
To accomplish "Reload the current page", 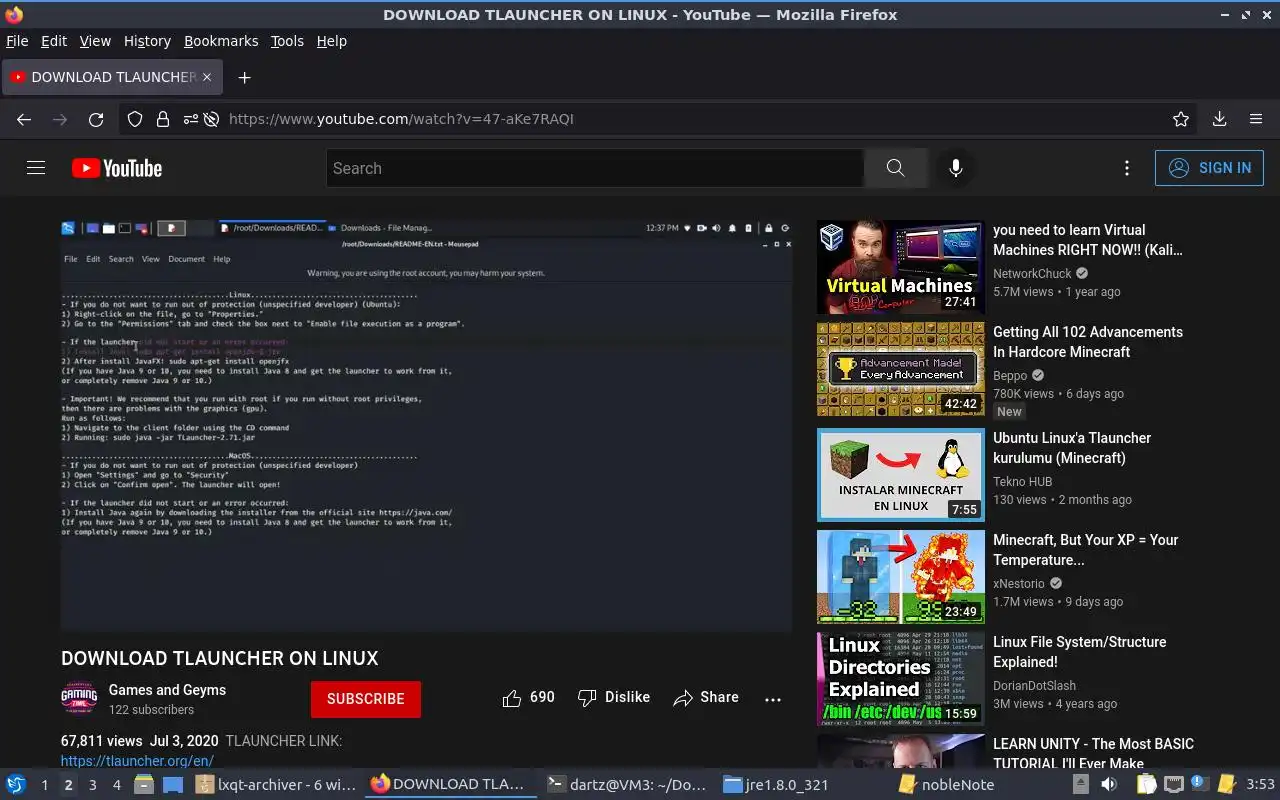I will coord(96,119).
